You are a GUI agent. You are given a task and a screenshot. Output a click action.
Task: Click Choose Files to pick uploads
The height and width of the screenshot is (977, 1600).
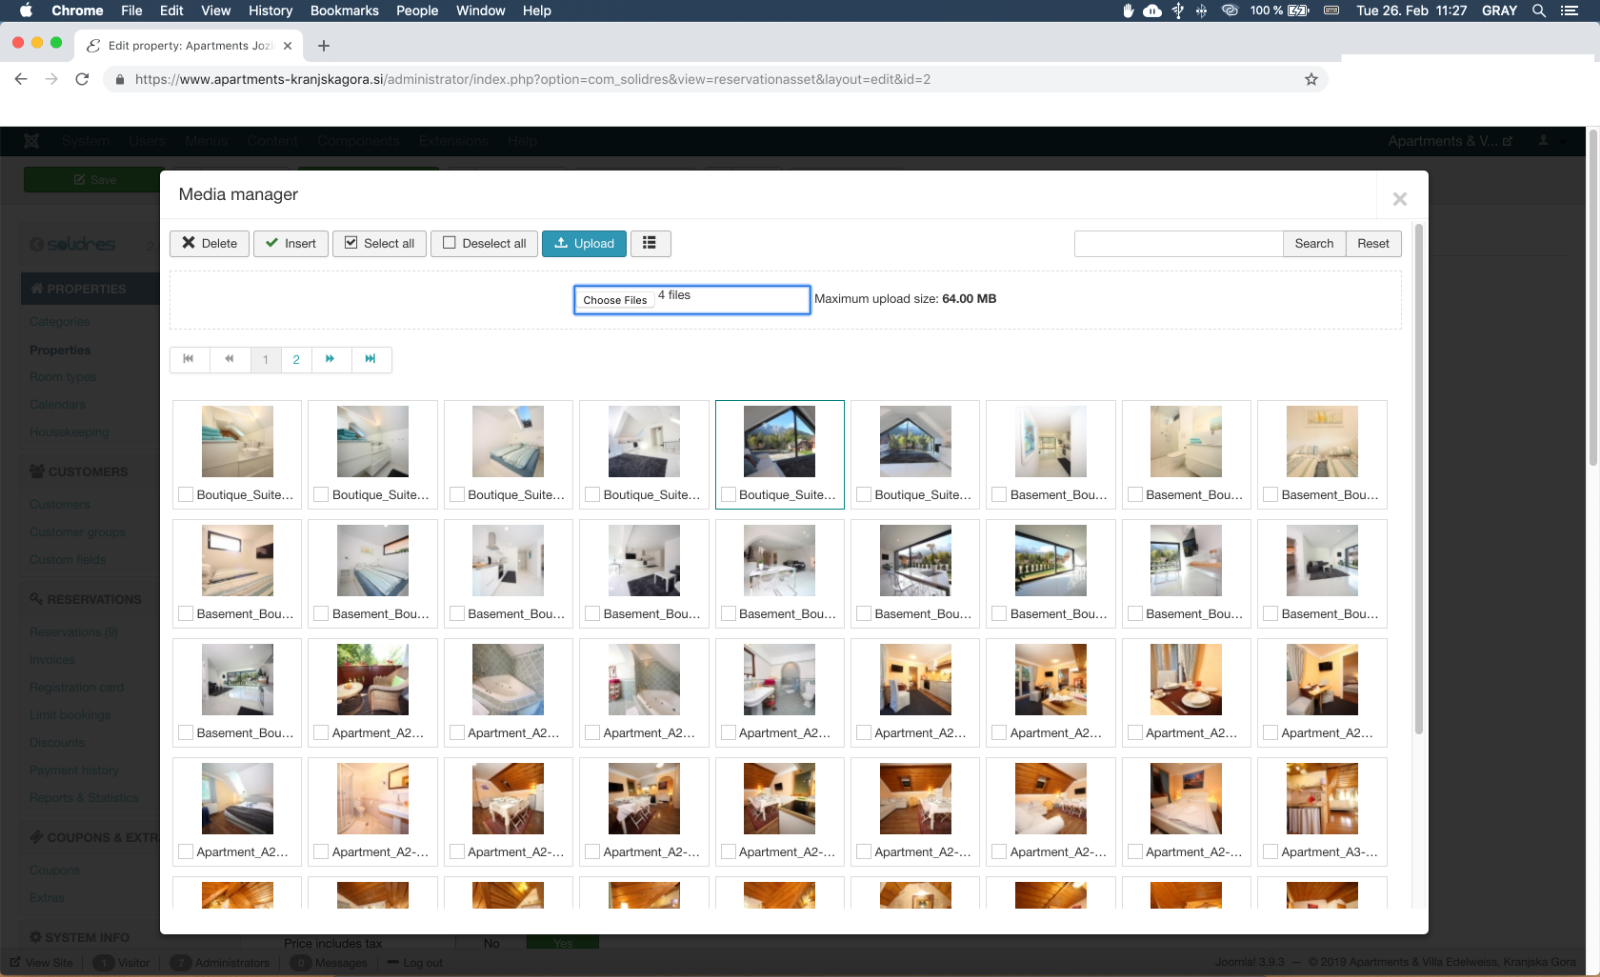click(615, 300)
